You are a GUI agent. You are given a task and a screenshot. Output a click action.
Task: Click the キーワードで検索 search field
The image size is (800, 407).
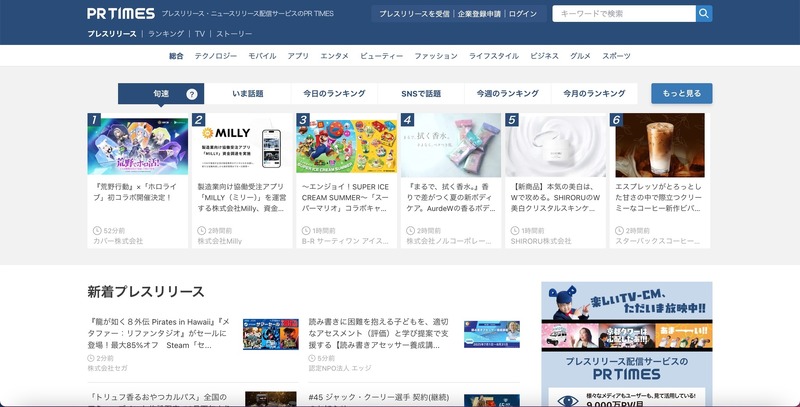tap(624, 14)
